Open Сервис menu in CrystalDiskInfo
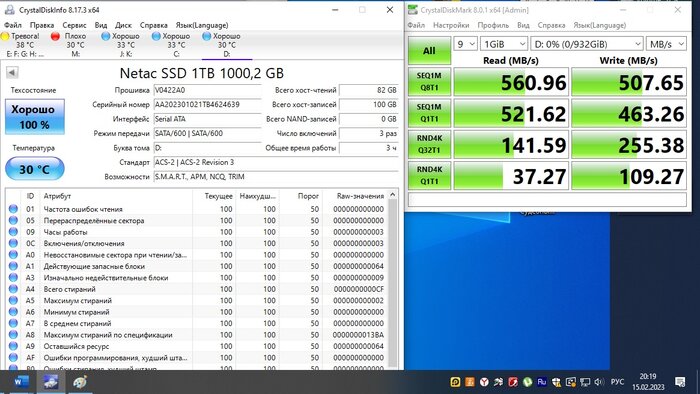This screenshot has height=394, width=700. pyautogui.click(x=74, y=25)
